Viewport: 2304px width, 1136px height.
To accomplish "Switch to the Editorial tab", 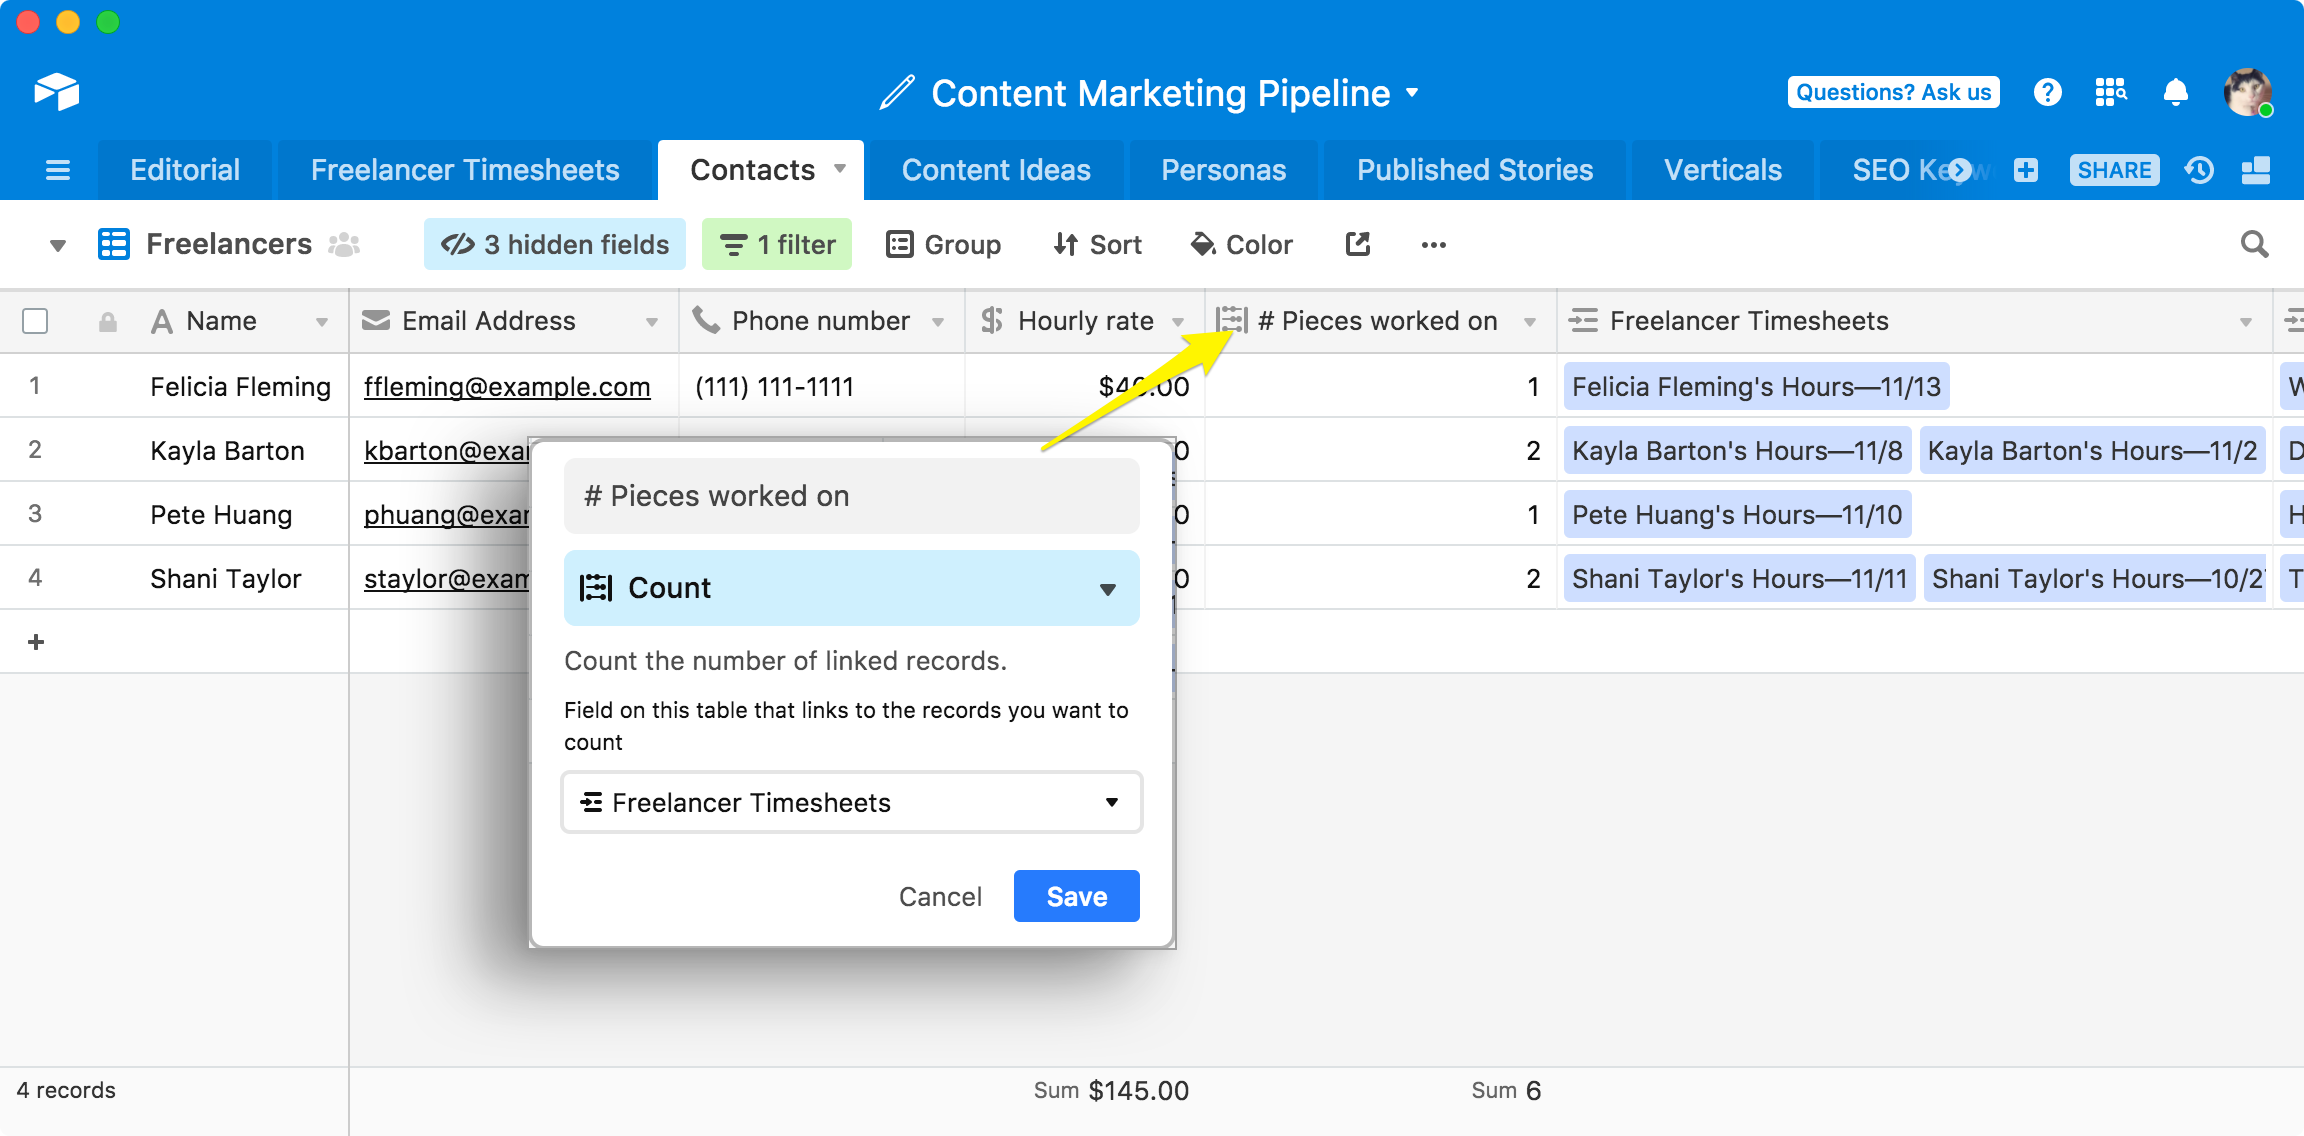I will tap(185, 170).
